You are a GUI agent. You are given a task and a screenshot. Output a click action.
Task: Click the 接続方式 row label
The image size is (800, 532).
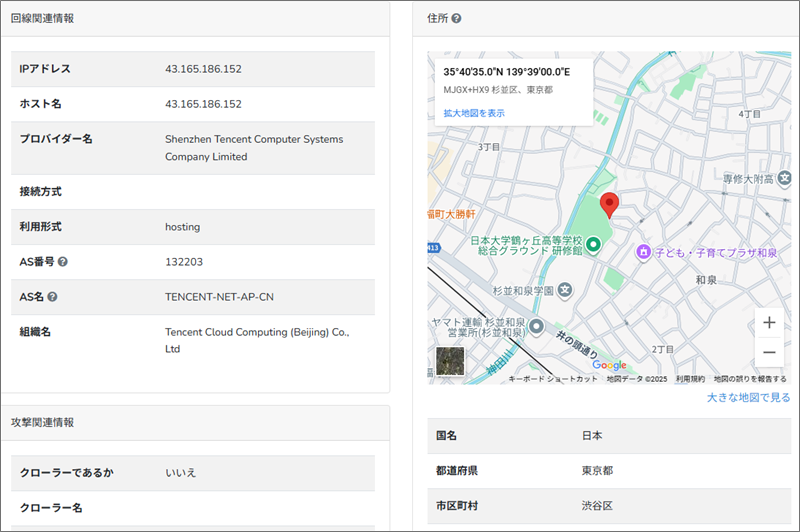[x=40, y=192]
